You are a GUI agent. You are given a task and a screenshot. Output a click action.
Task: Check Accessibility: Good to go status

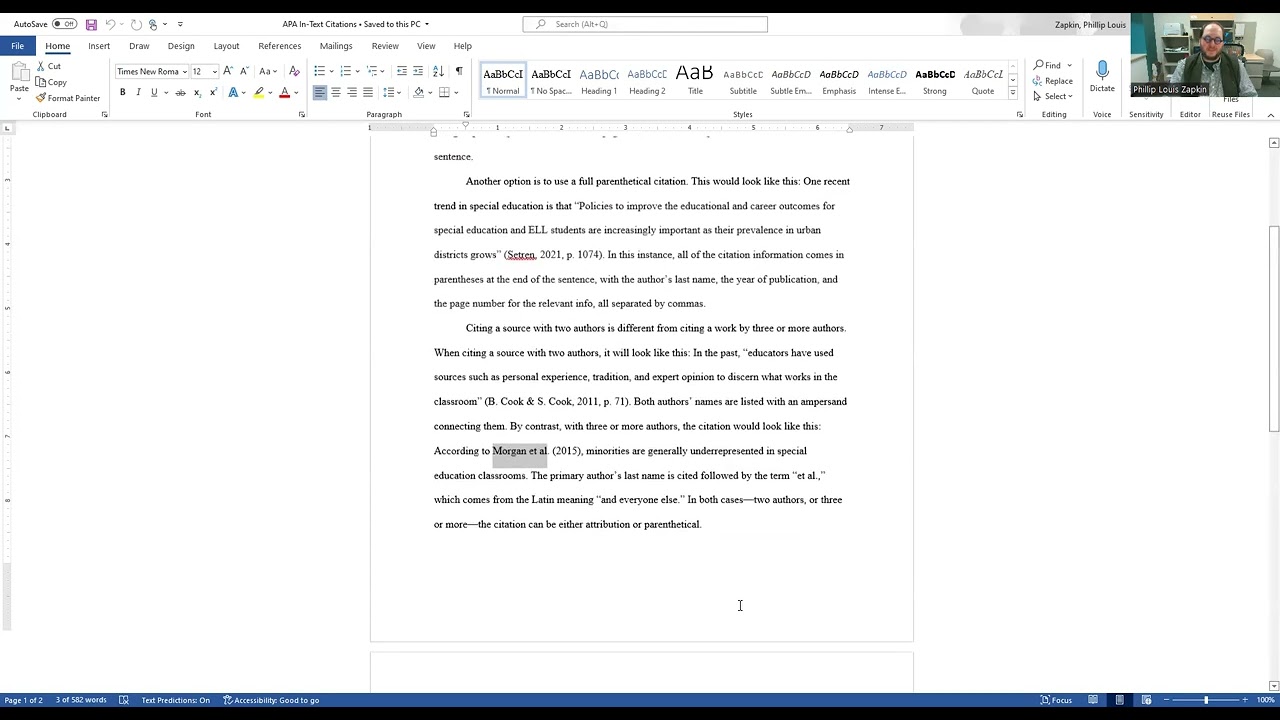(x=271, y=700)
